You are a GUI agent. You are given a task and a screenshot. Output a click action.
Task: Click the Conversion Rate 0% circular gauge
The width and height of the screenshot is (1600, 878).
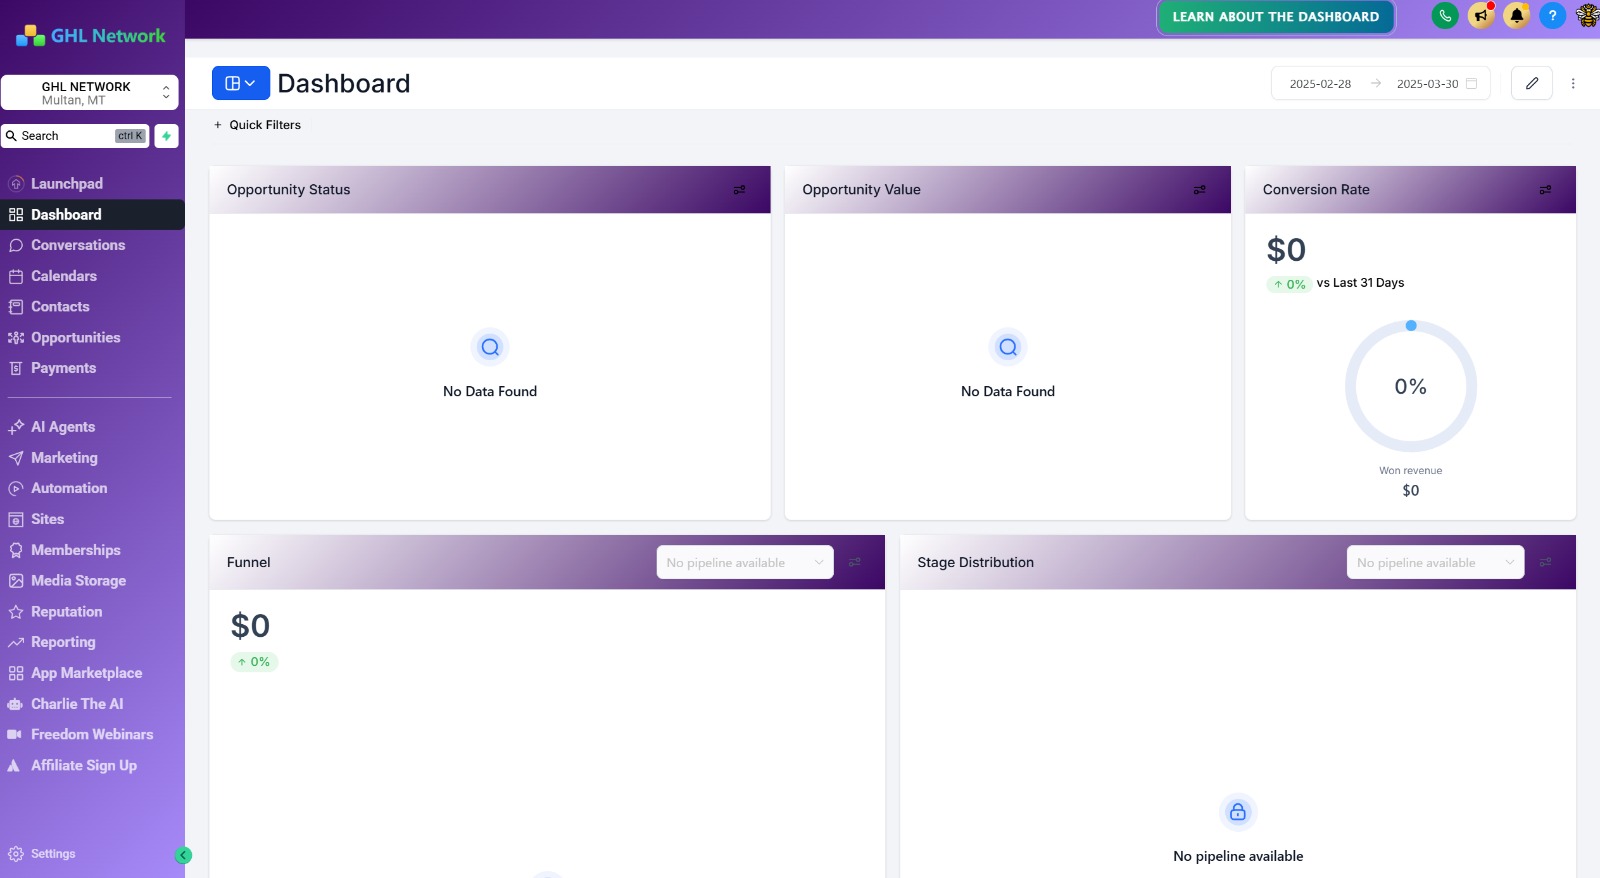(1411, 386)
